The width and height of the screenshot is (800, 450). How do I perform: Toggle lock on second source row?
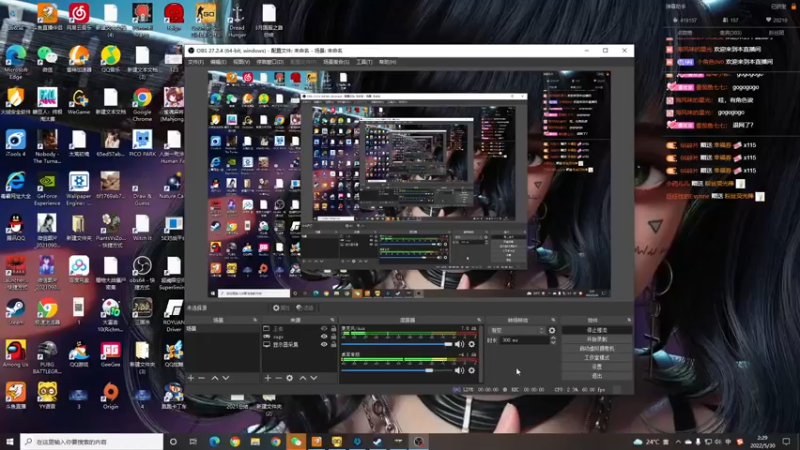[334, 337]
